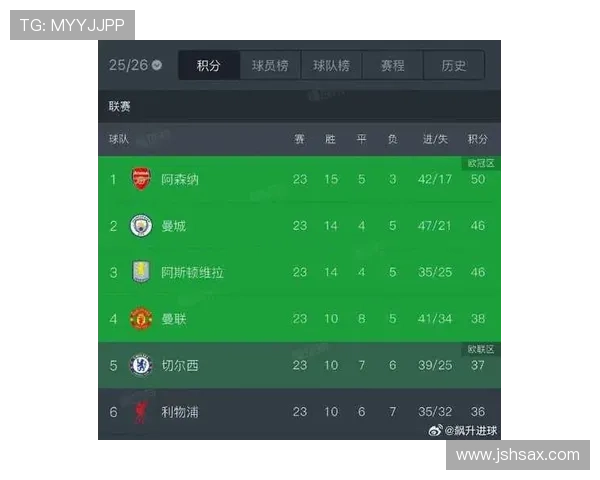Click the Aston Villa club crest

point(140,272)
